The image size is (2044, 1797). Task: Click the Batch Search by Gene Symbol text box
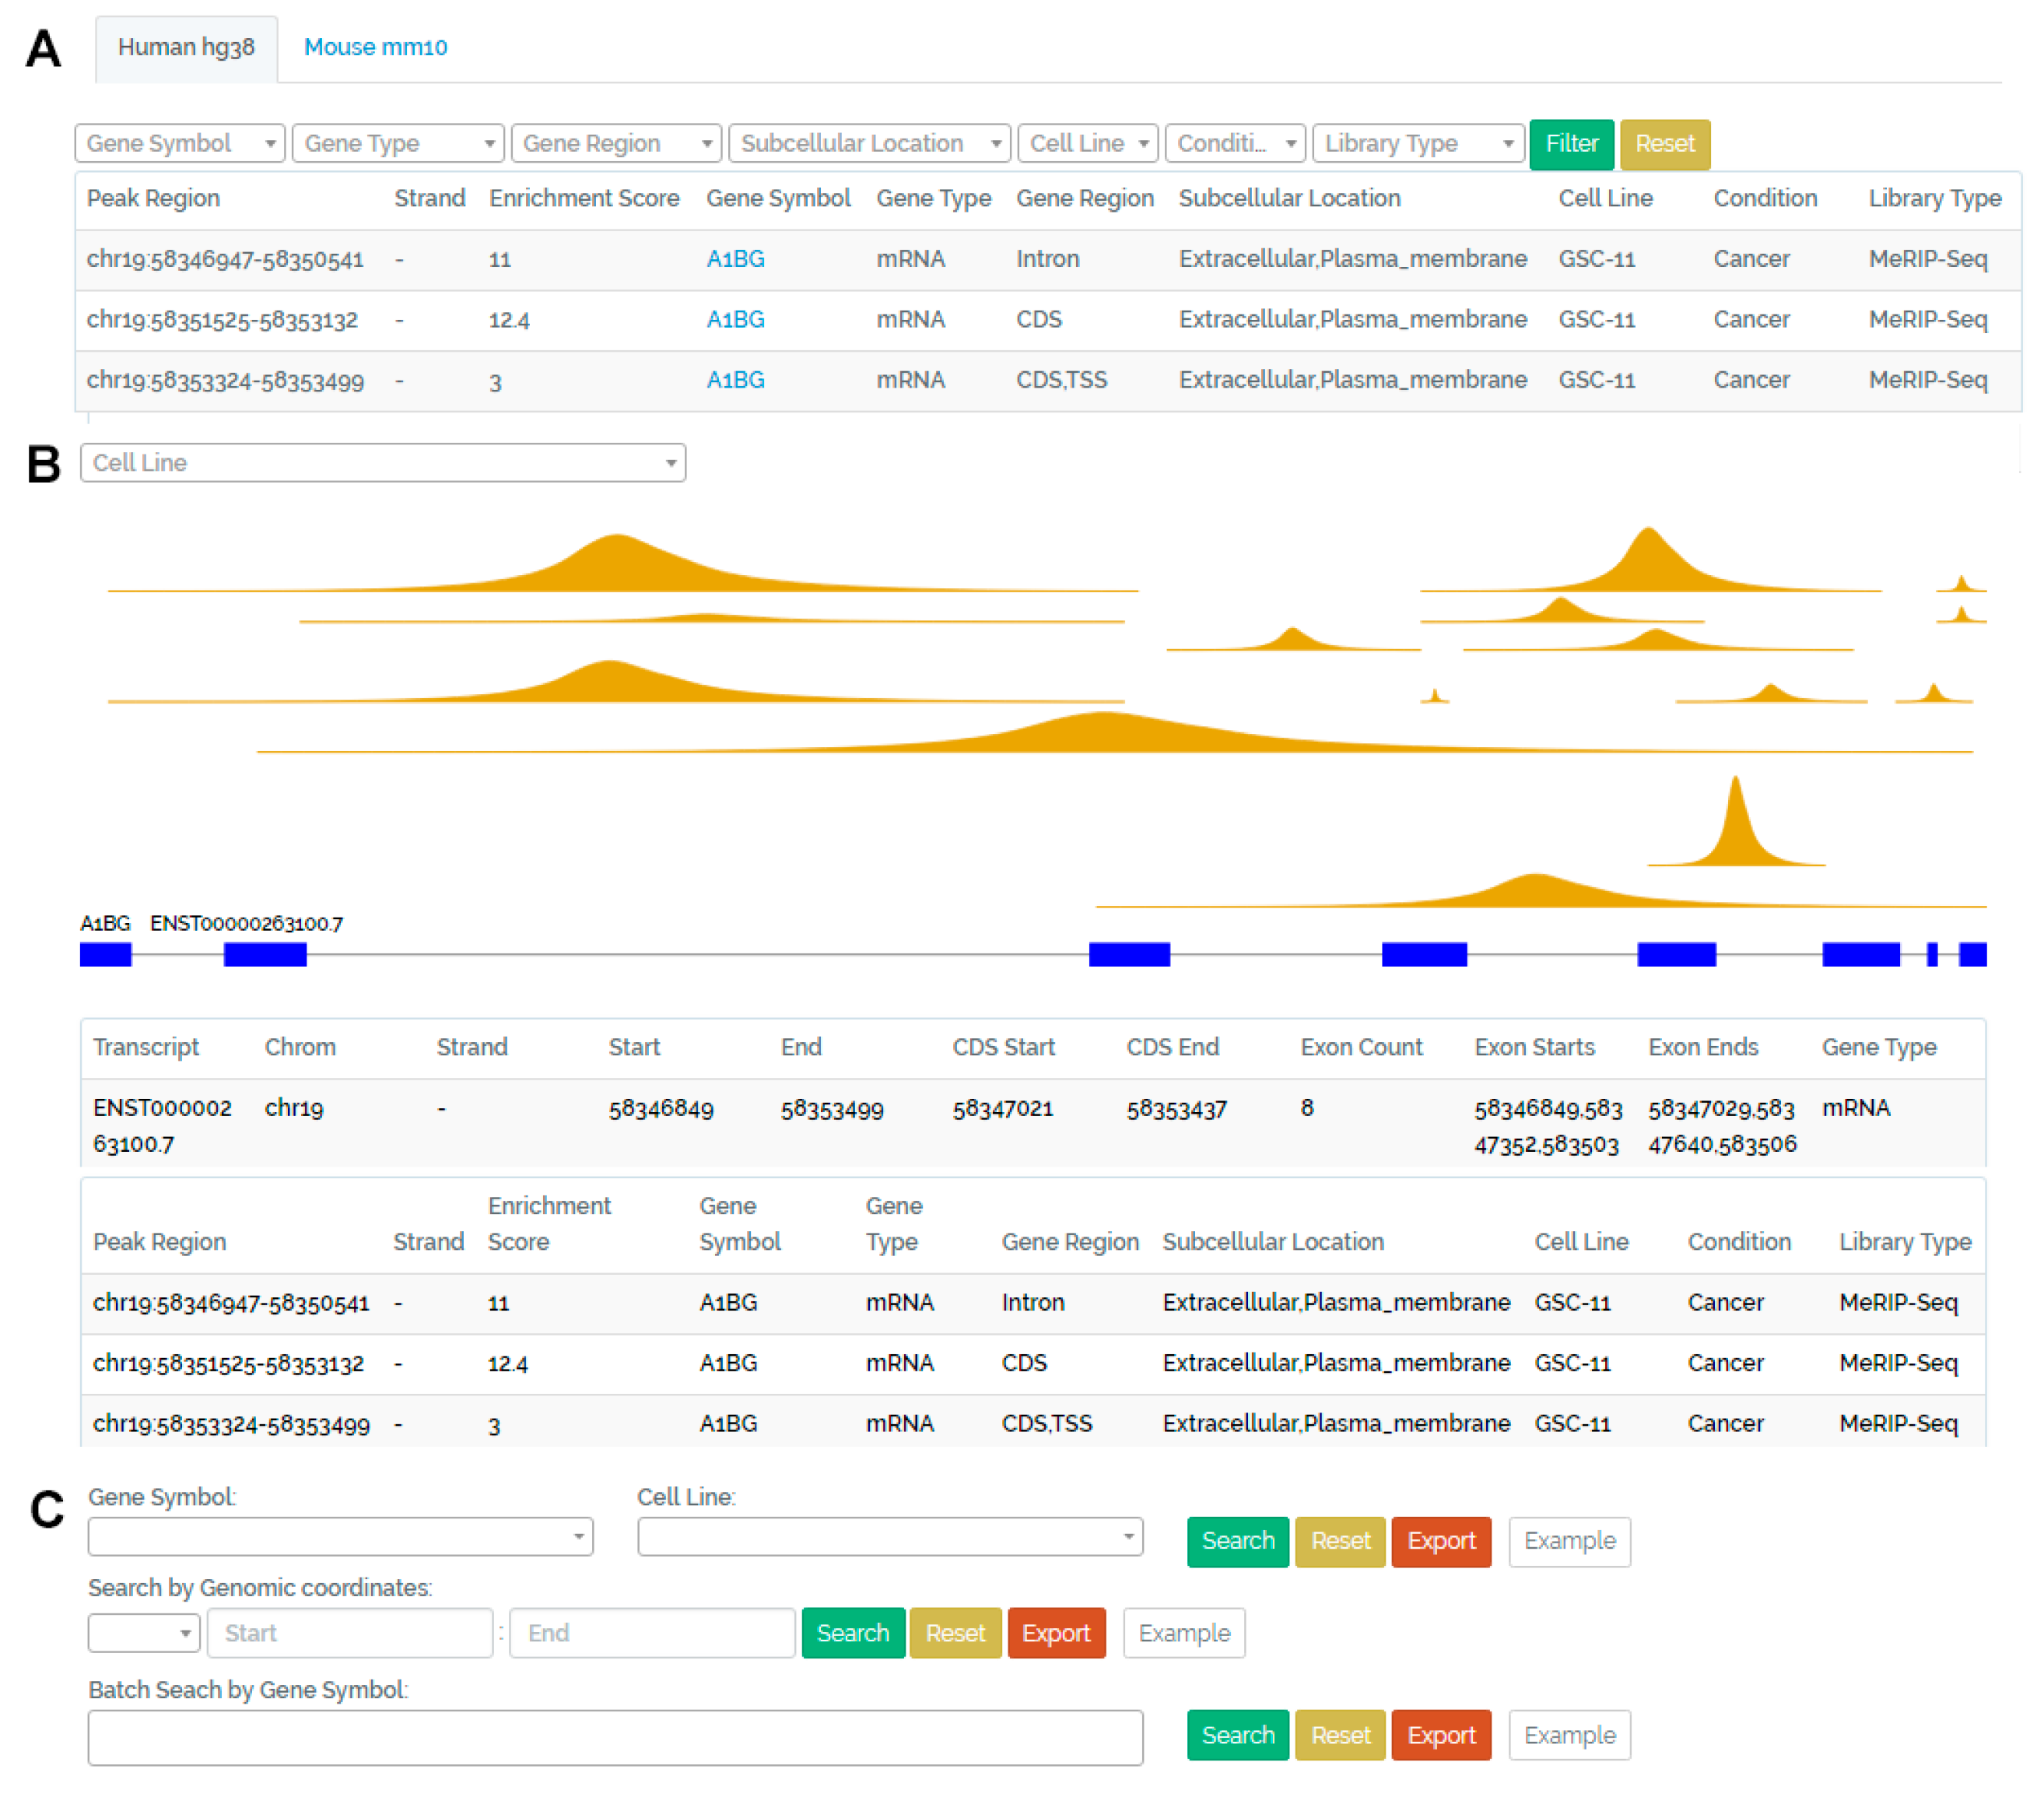615,1737
